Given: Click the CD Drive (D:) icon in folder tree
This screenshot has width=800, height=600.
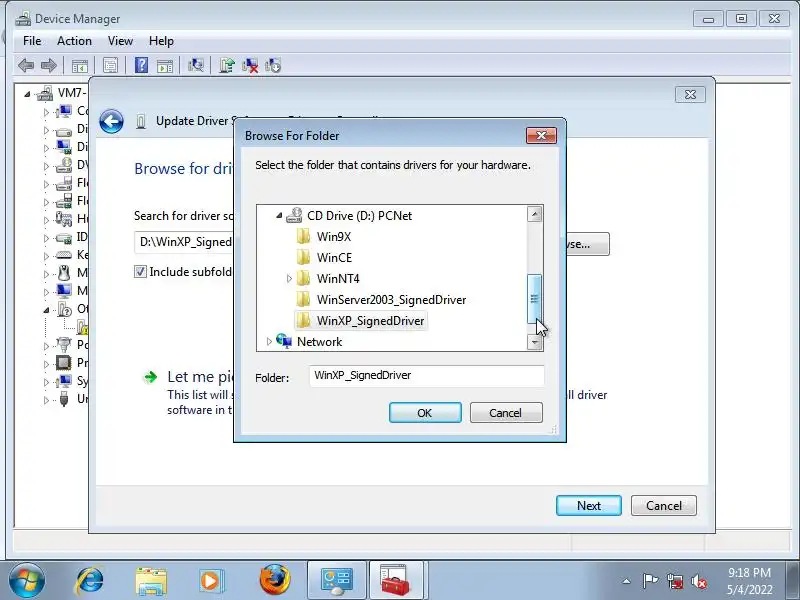Looking at the screenshot, I should tap(294, 215).
